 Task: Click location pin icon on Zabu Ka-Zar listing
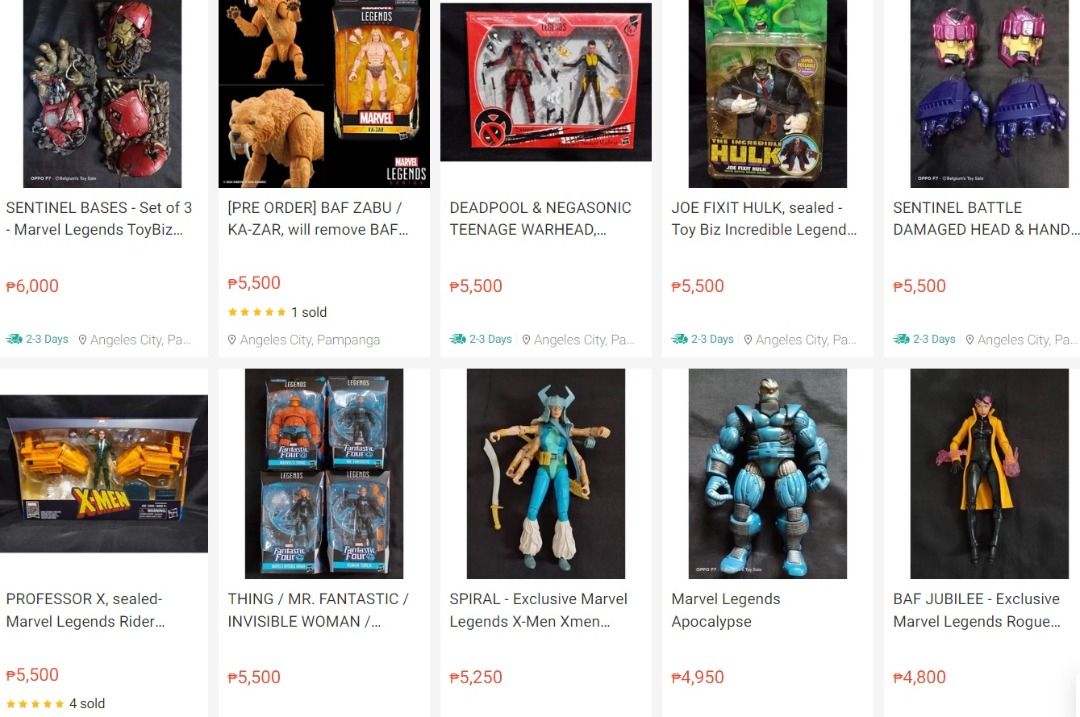pos(232,340)
